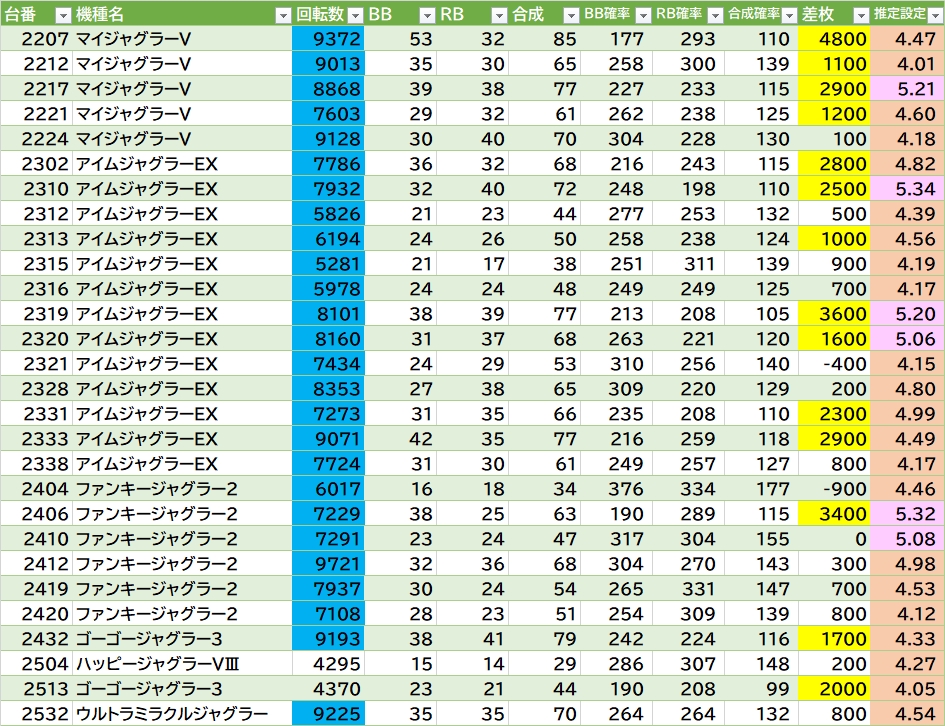Open the 差枚 column filter dropdown
Screen dimensions: 945x726
861,15
